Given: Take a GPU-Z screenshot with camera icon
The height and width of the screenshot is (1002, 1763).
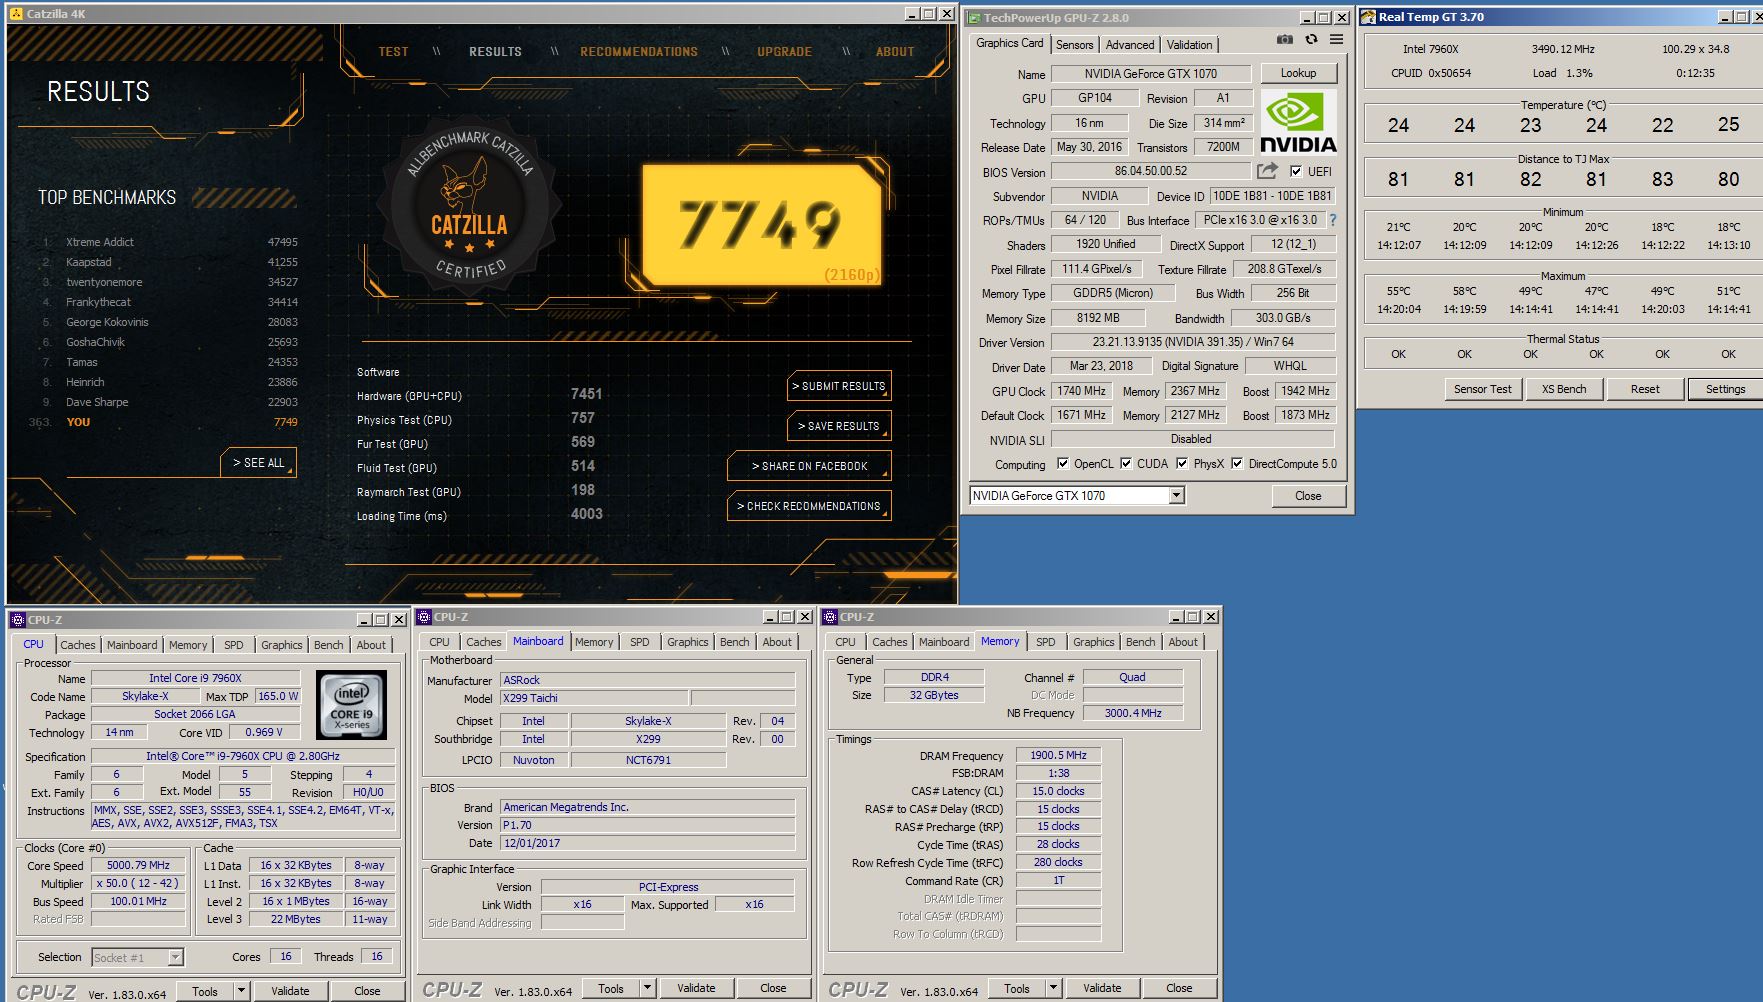Looking at the screenshot, I should (x=1284, y=40).
